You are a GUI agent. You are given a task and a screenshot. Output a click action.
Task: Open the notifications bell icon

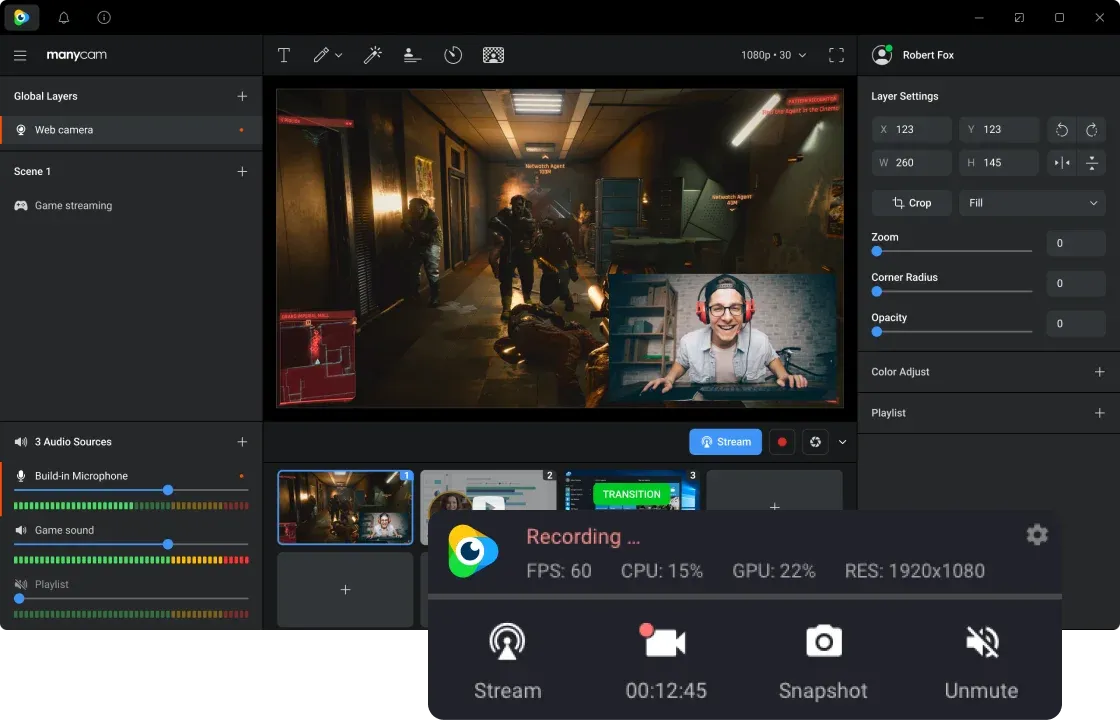[x=64, y=18]
